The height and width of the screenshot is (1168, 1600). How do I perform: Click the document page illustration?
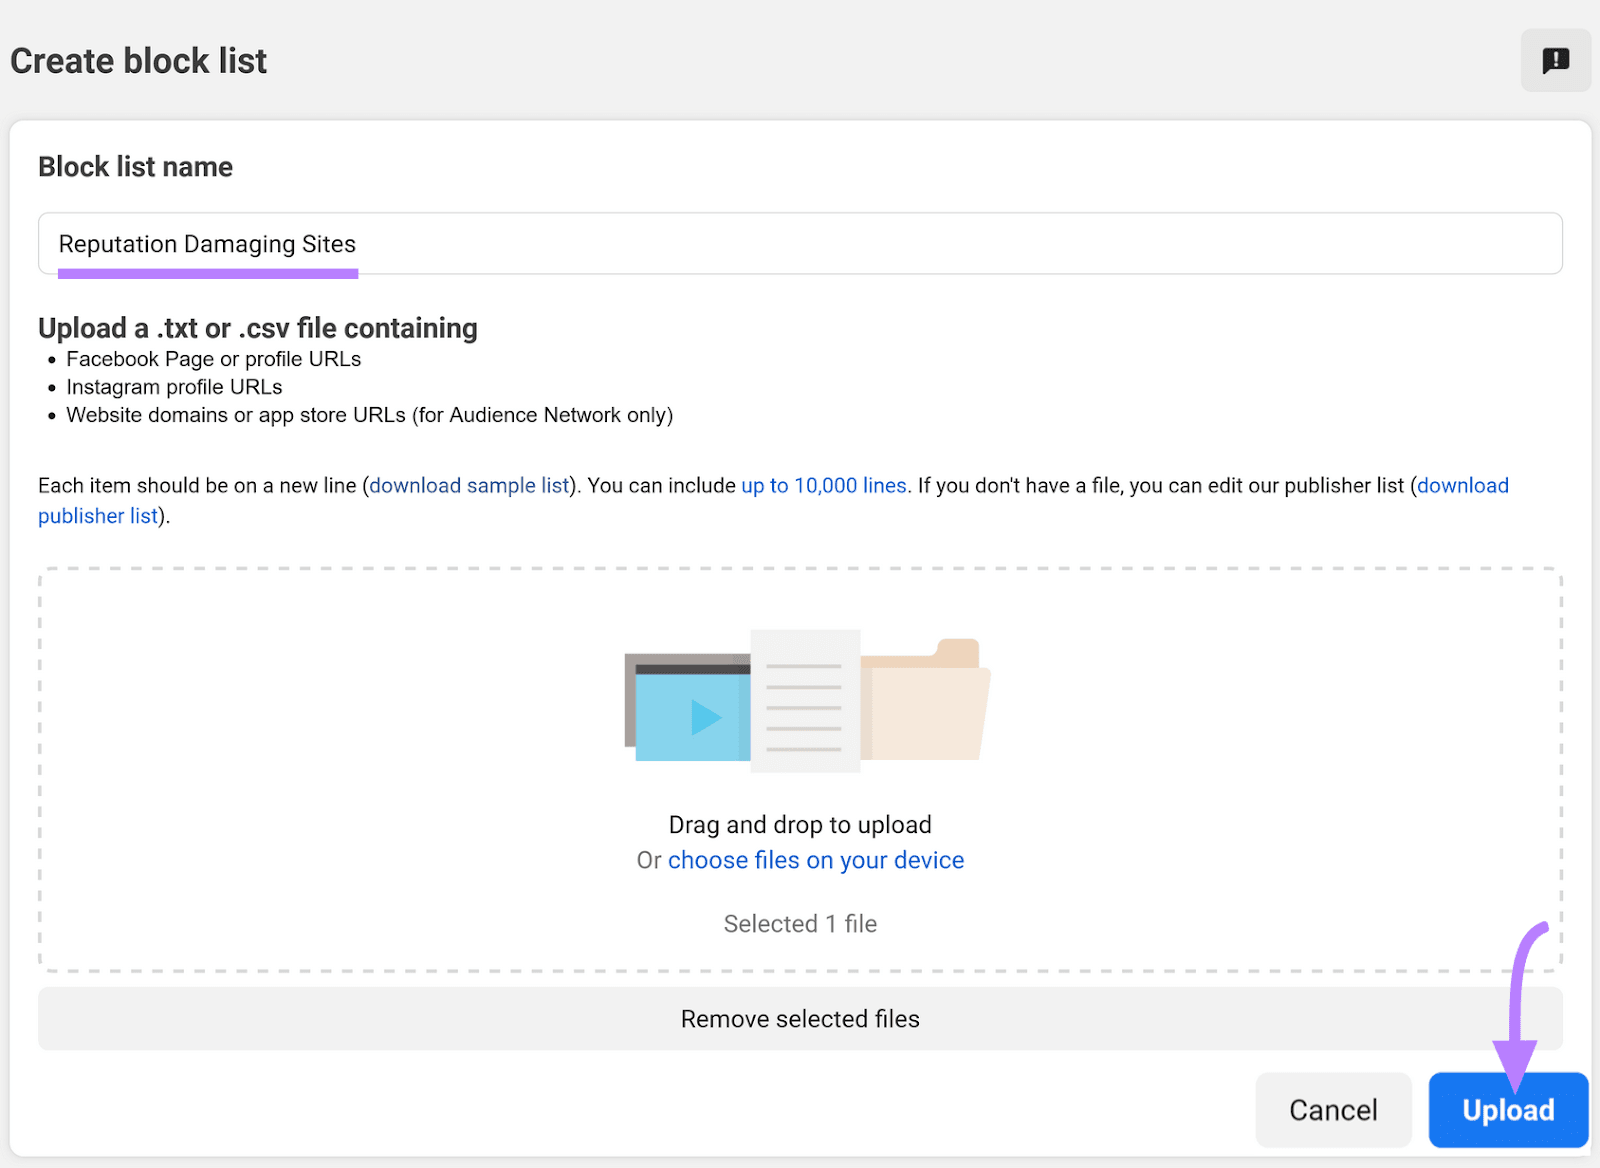805,701
